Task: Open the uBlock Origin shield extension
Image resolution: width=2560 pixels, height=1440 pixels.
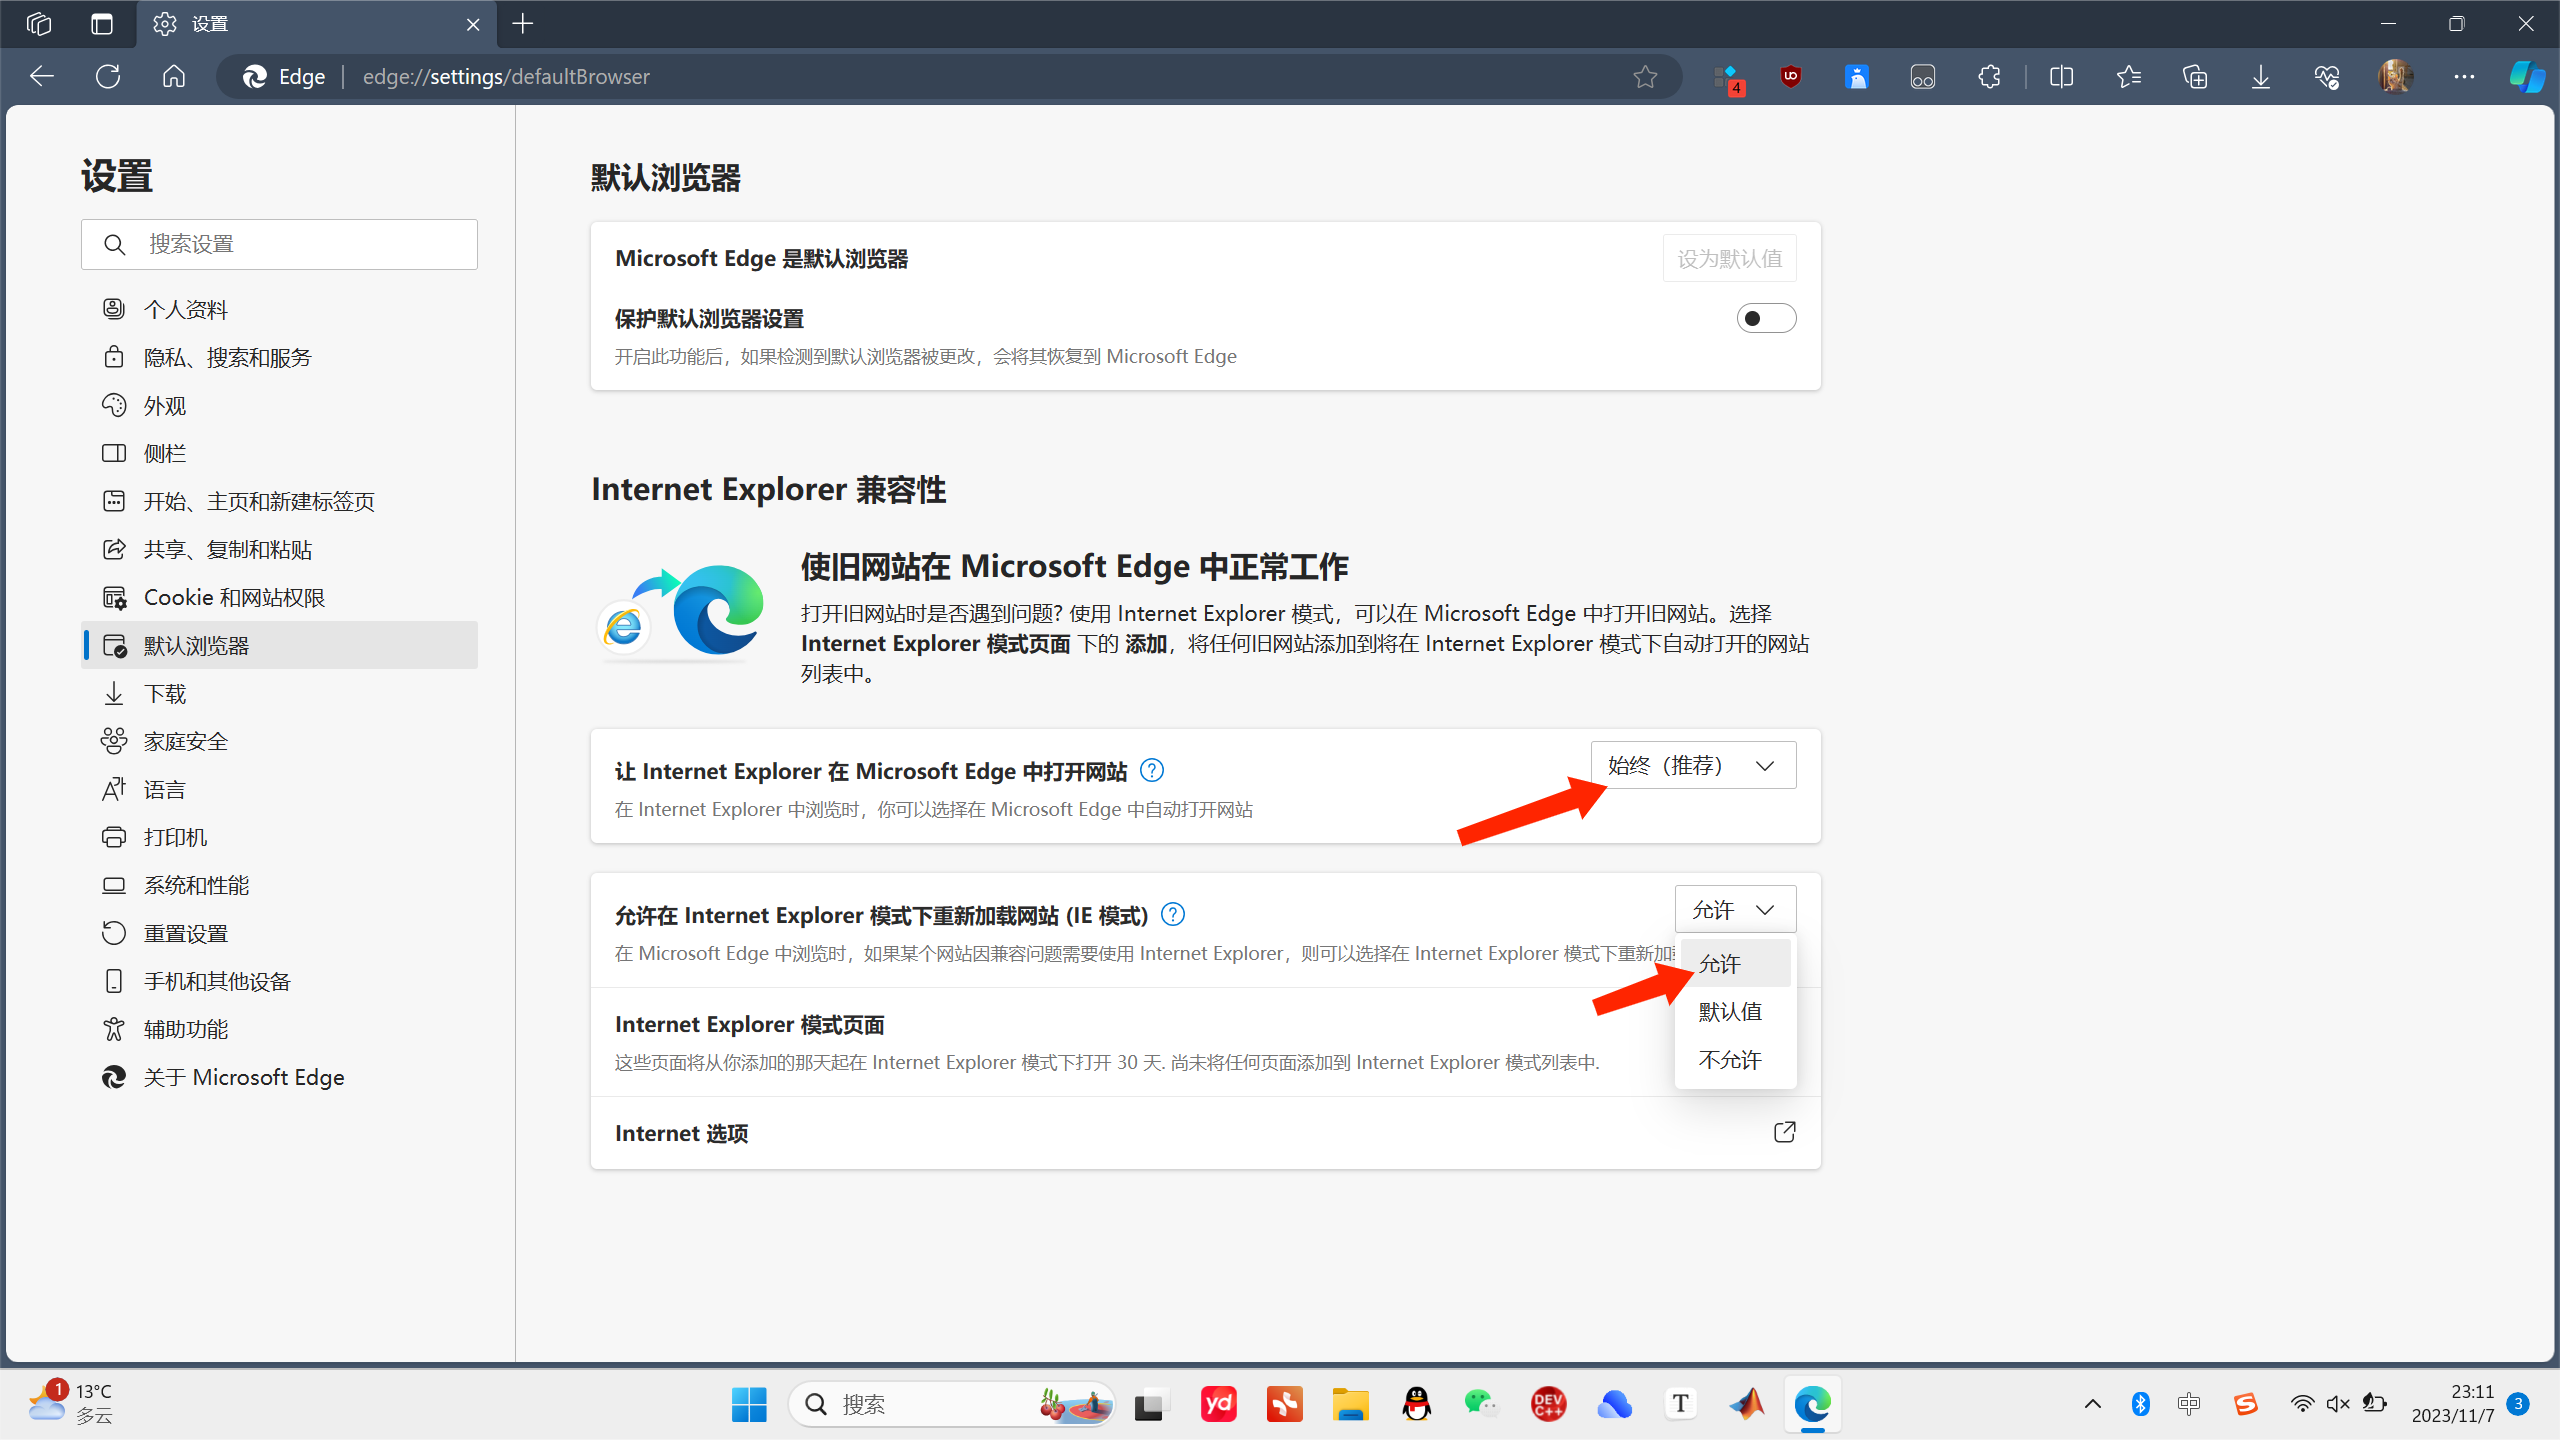Action: (1790, 77)
